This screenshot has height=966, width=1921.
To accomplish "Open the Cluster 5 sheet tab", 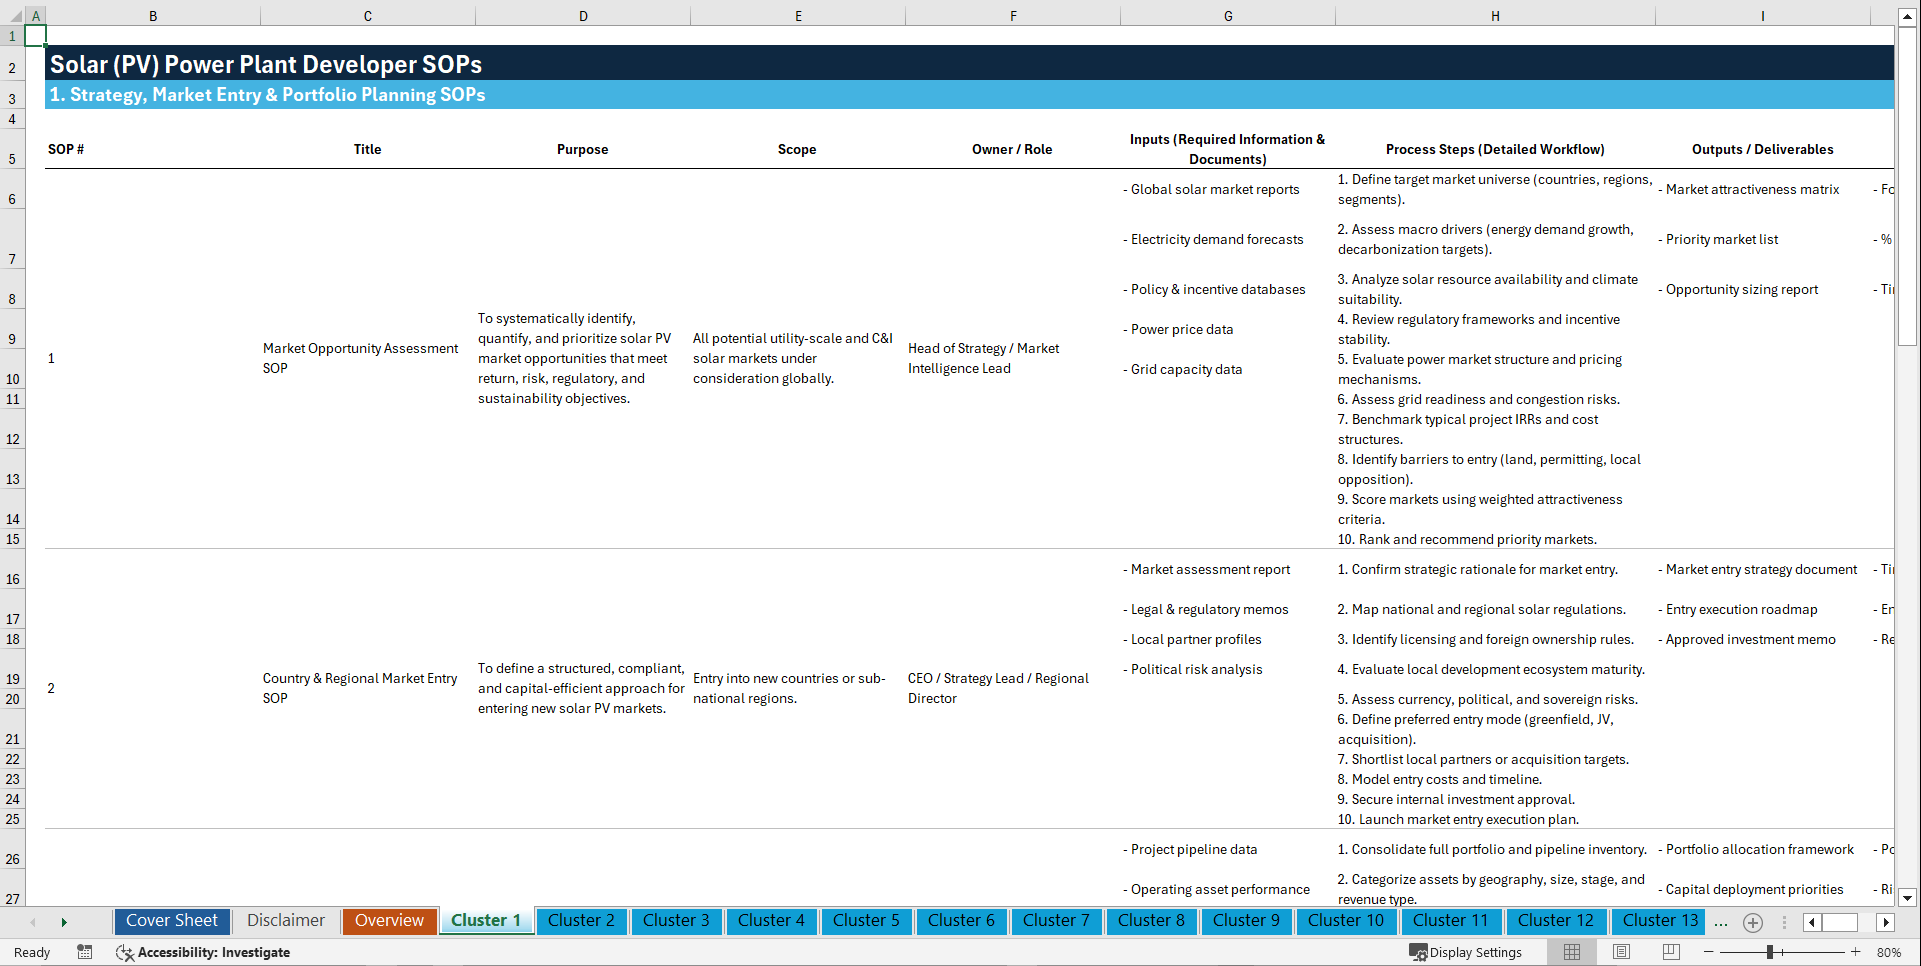I will pos(866,921).
